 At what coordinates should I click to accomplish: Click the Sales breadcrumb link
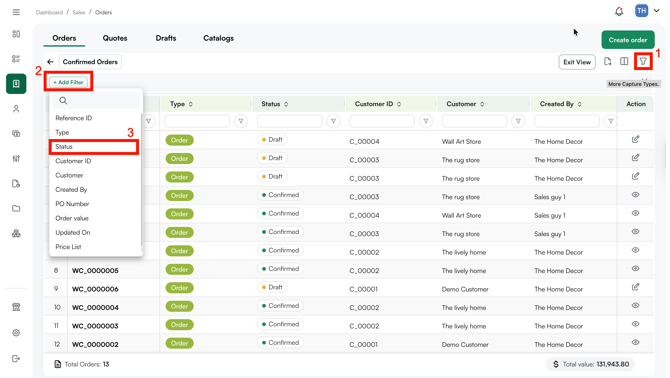click(79, 12)
